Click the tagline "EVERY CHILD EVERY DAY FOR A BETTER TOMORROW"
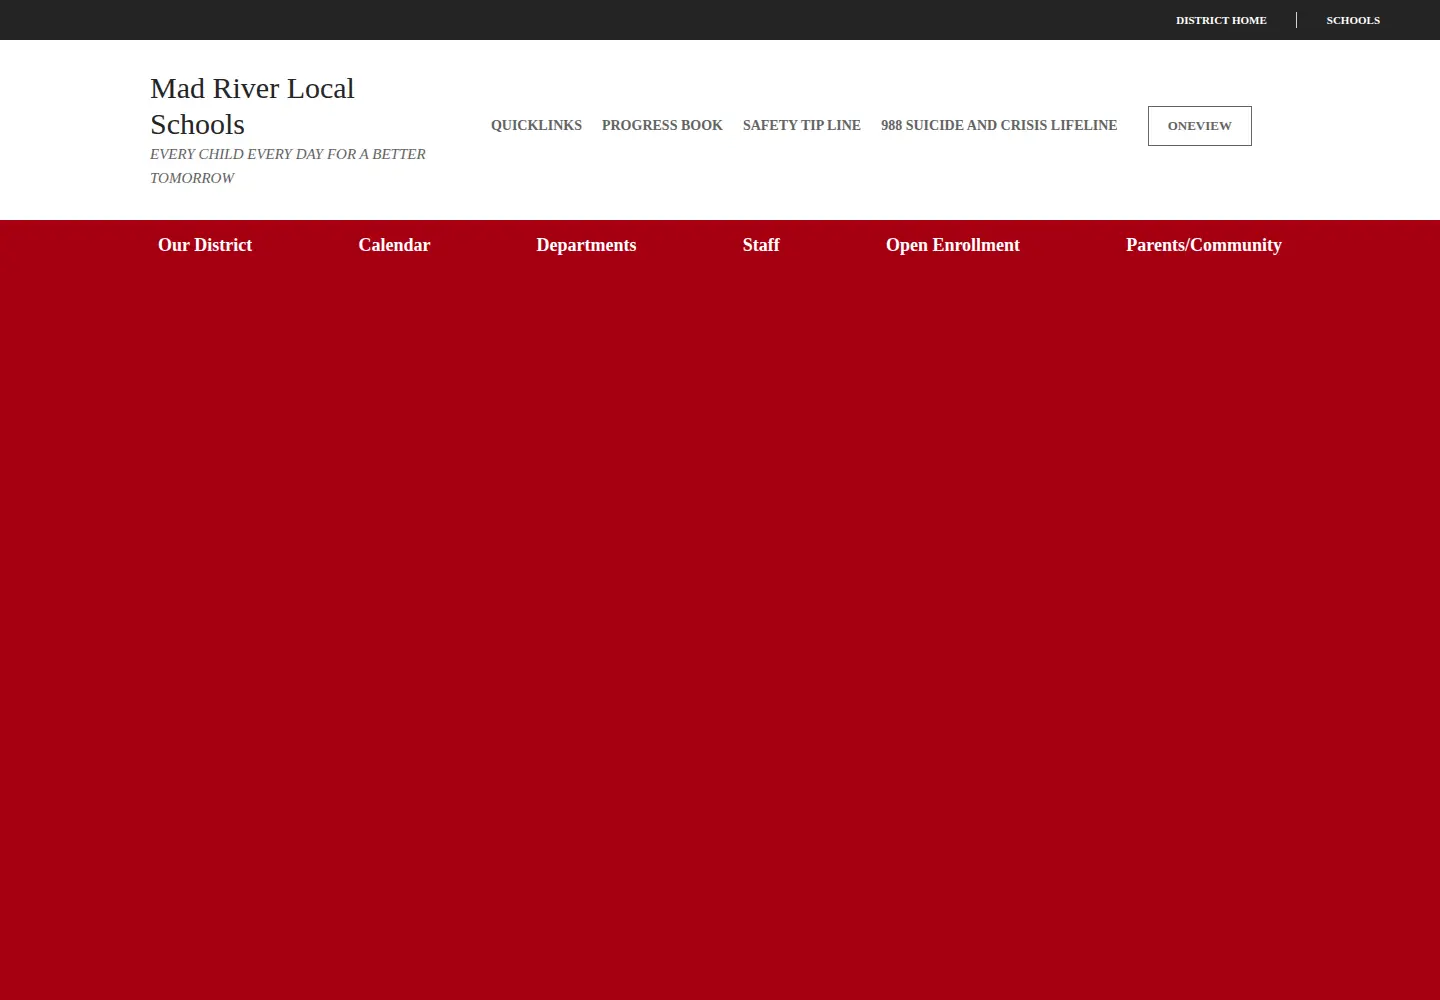This screenshot has width=1440, height=1000. pyautogui.click(x=288, y=166)
